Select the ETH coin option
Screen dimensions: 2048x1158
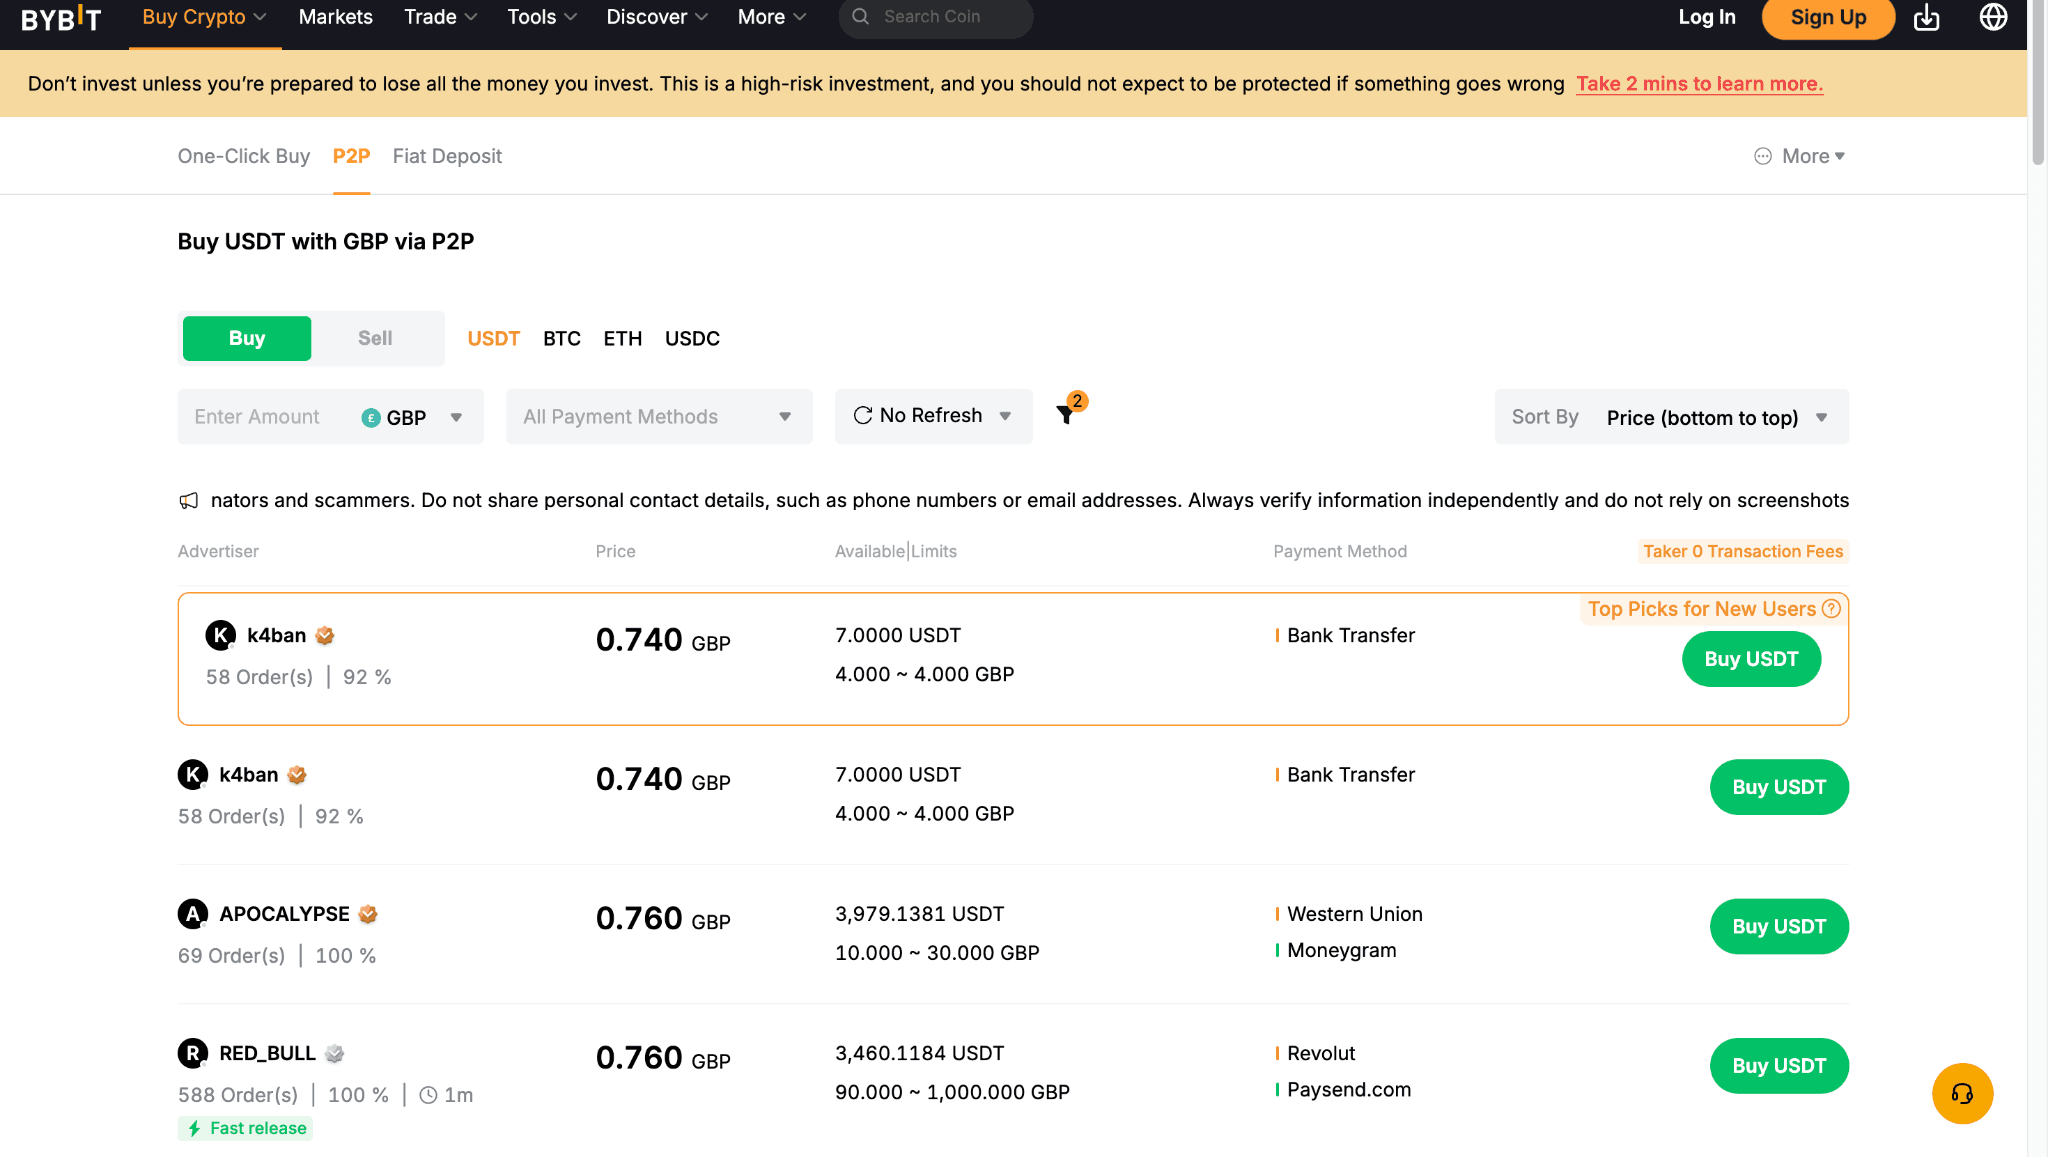[x=623, y=338]
